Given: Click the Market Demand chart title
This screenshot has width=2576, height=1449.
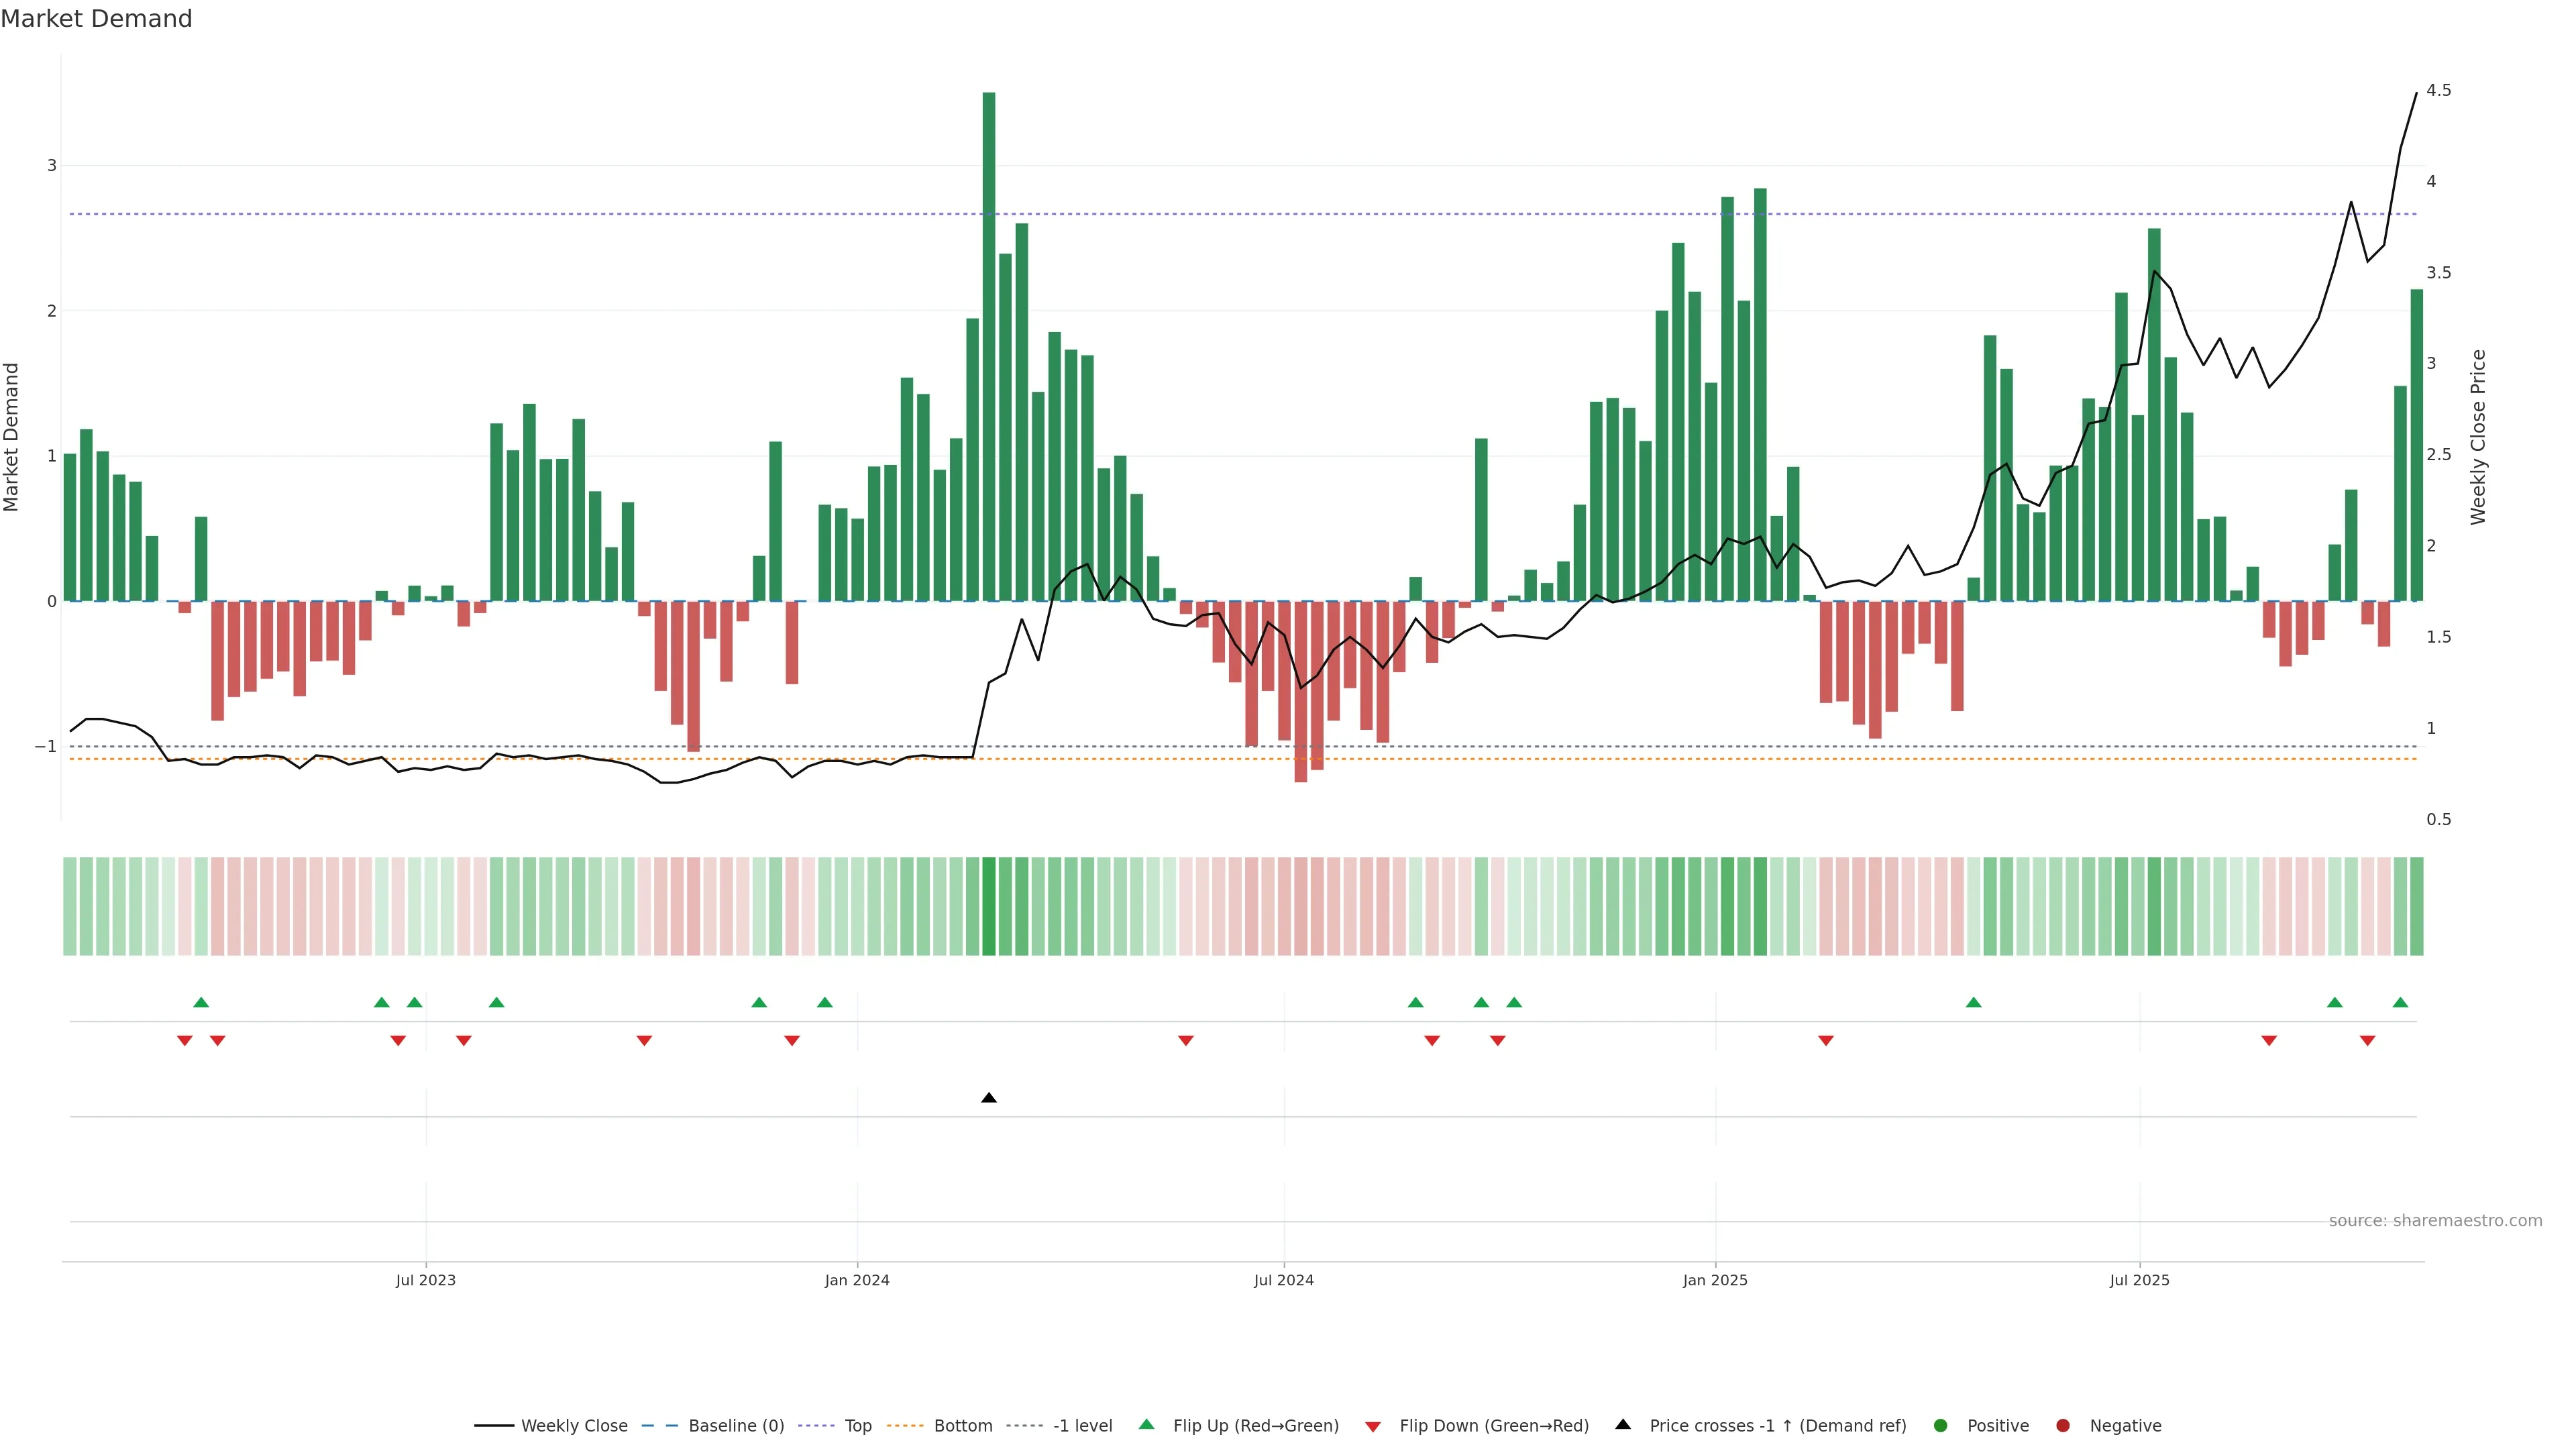Looking at the screenshot, I should 96,19.
